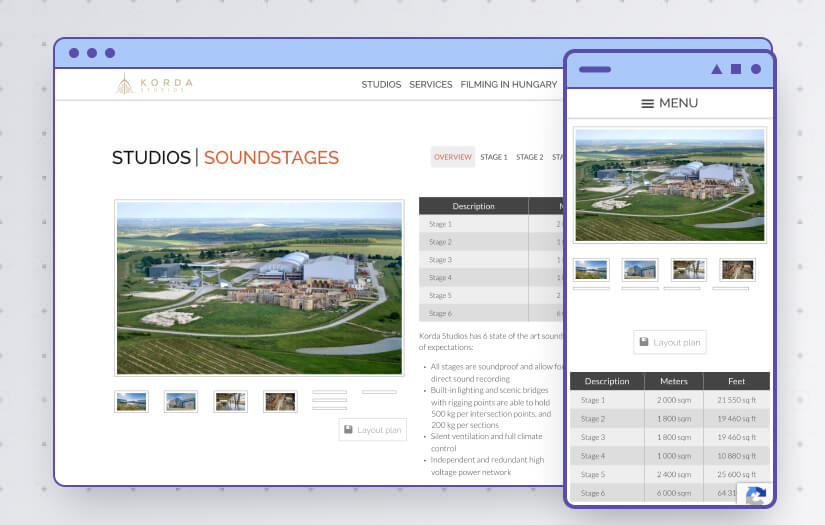Click the Stage 2 row in desktop table
The image size is (825, 525).
click(x=491, y=241)
